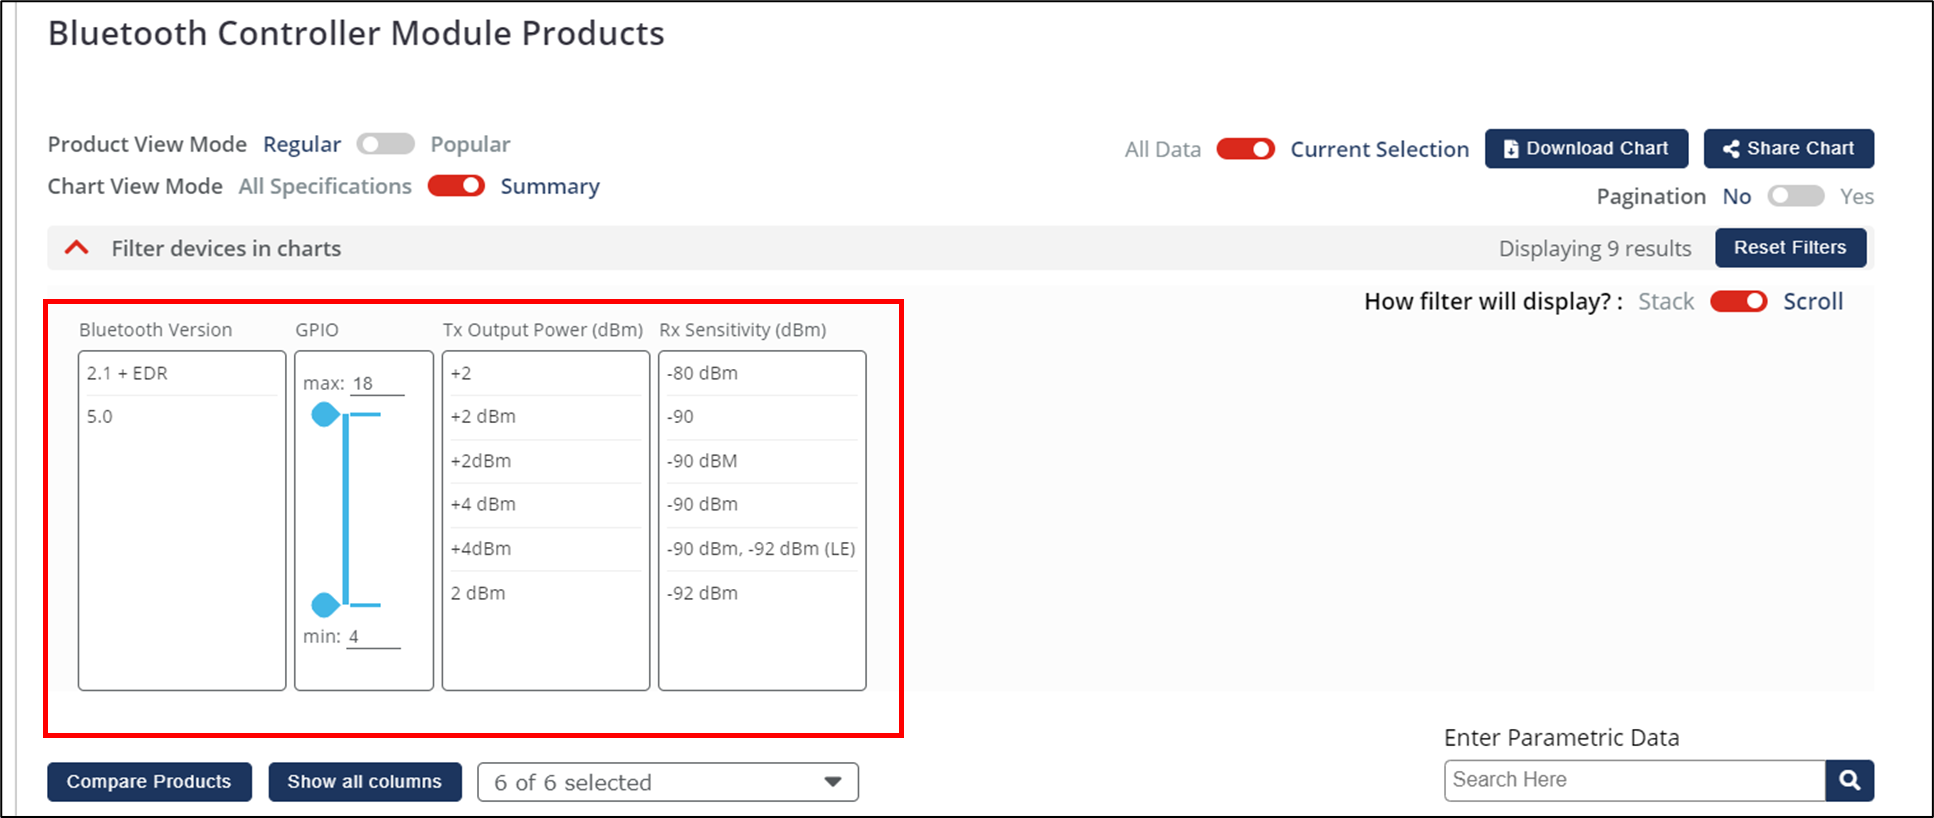The height and width of the screenshot is (818, 1934).
Task: Toggle Product View Mode Regular/Popular switch
Action: coord(386,144)
